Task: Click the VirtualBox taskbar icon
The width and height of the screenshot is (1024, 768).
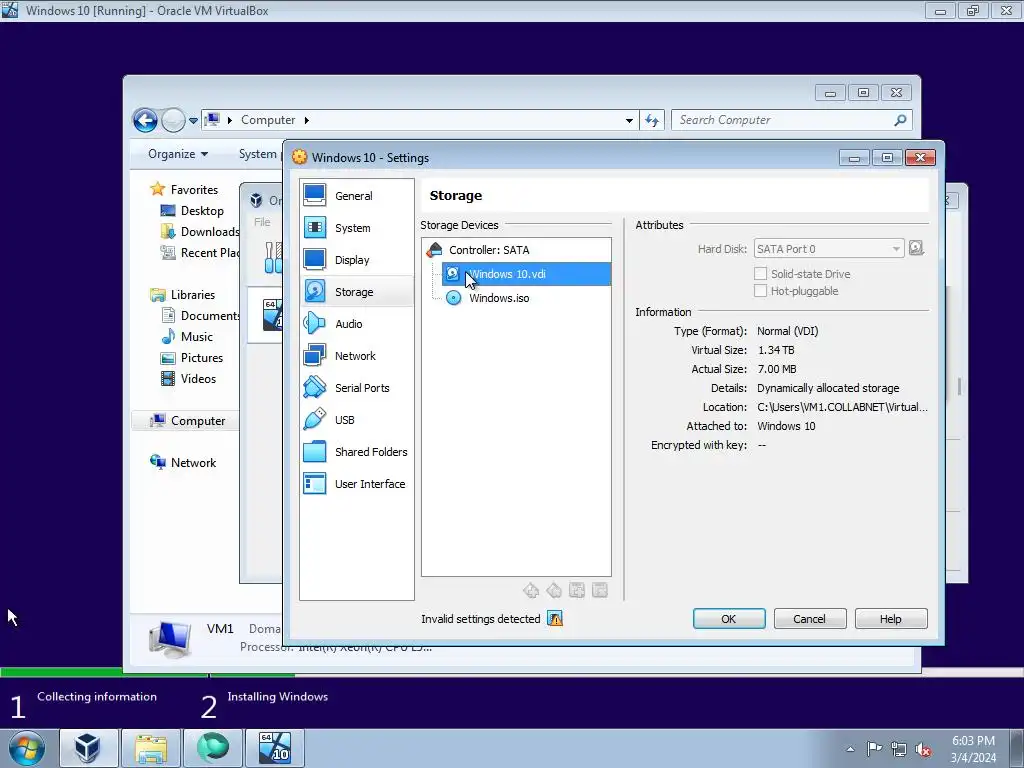Action: 89,748
